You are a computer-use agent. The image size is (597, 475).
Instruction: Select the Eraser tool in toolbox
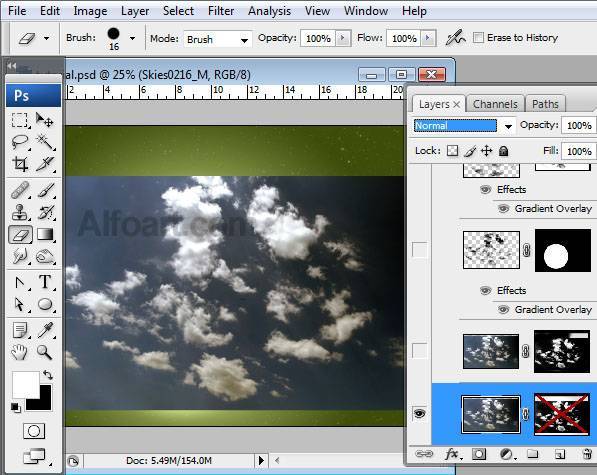click(21, 234)
